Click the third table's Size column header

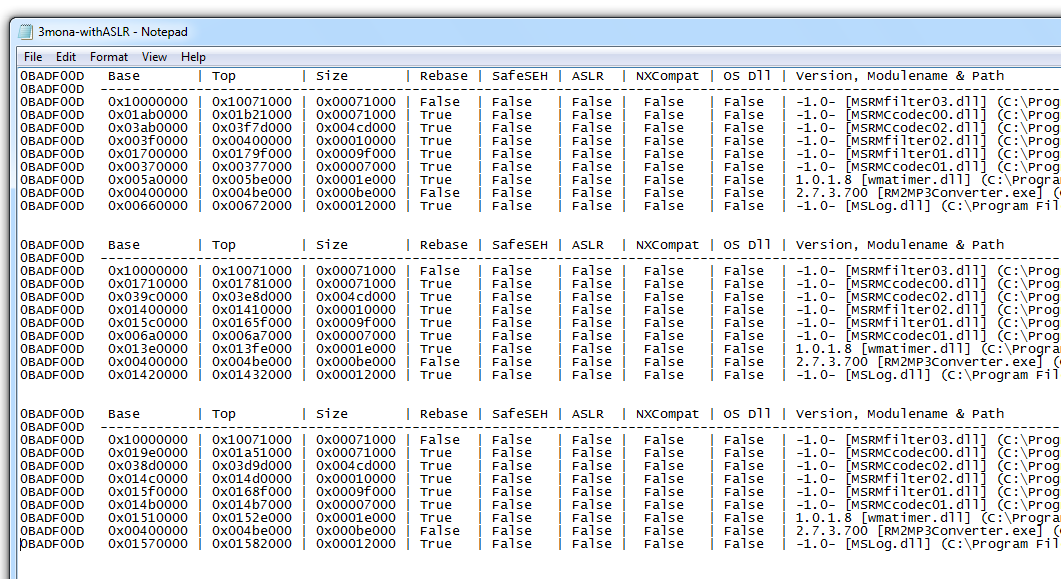[x=332, y=414]
